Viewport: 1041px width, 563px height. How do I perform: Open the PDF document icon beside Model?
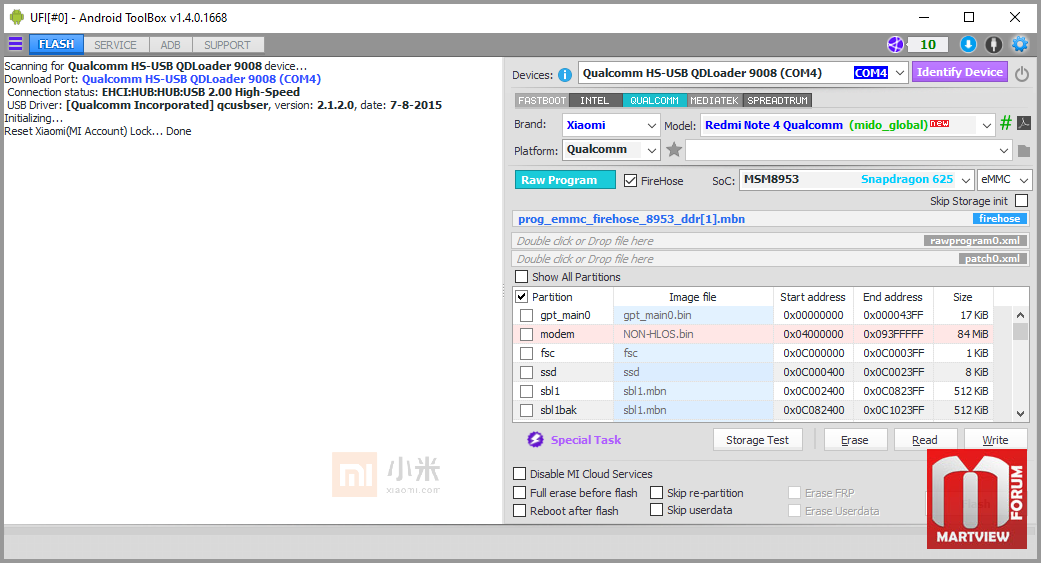[1024, 123]
